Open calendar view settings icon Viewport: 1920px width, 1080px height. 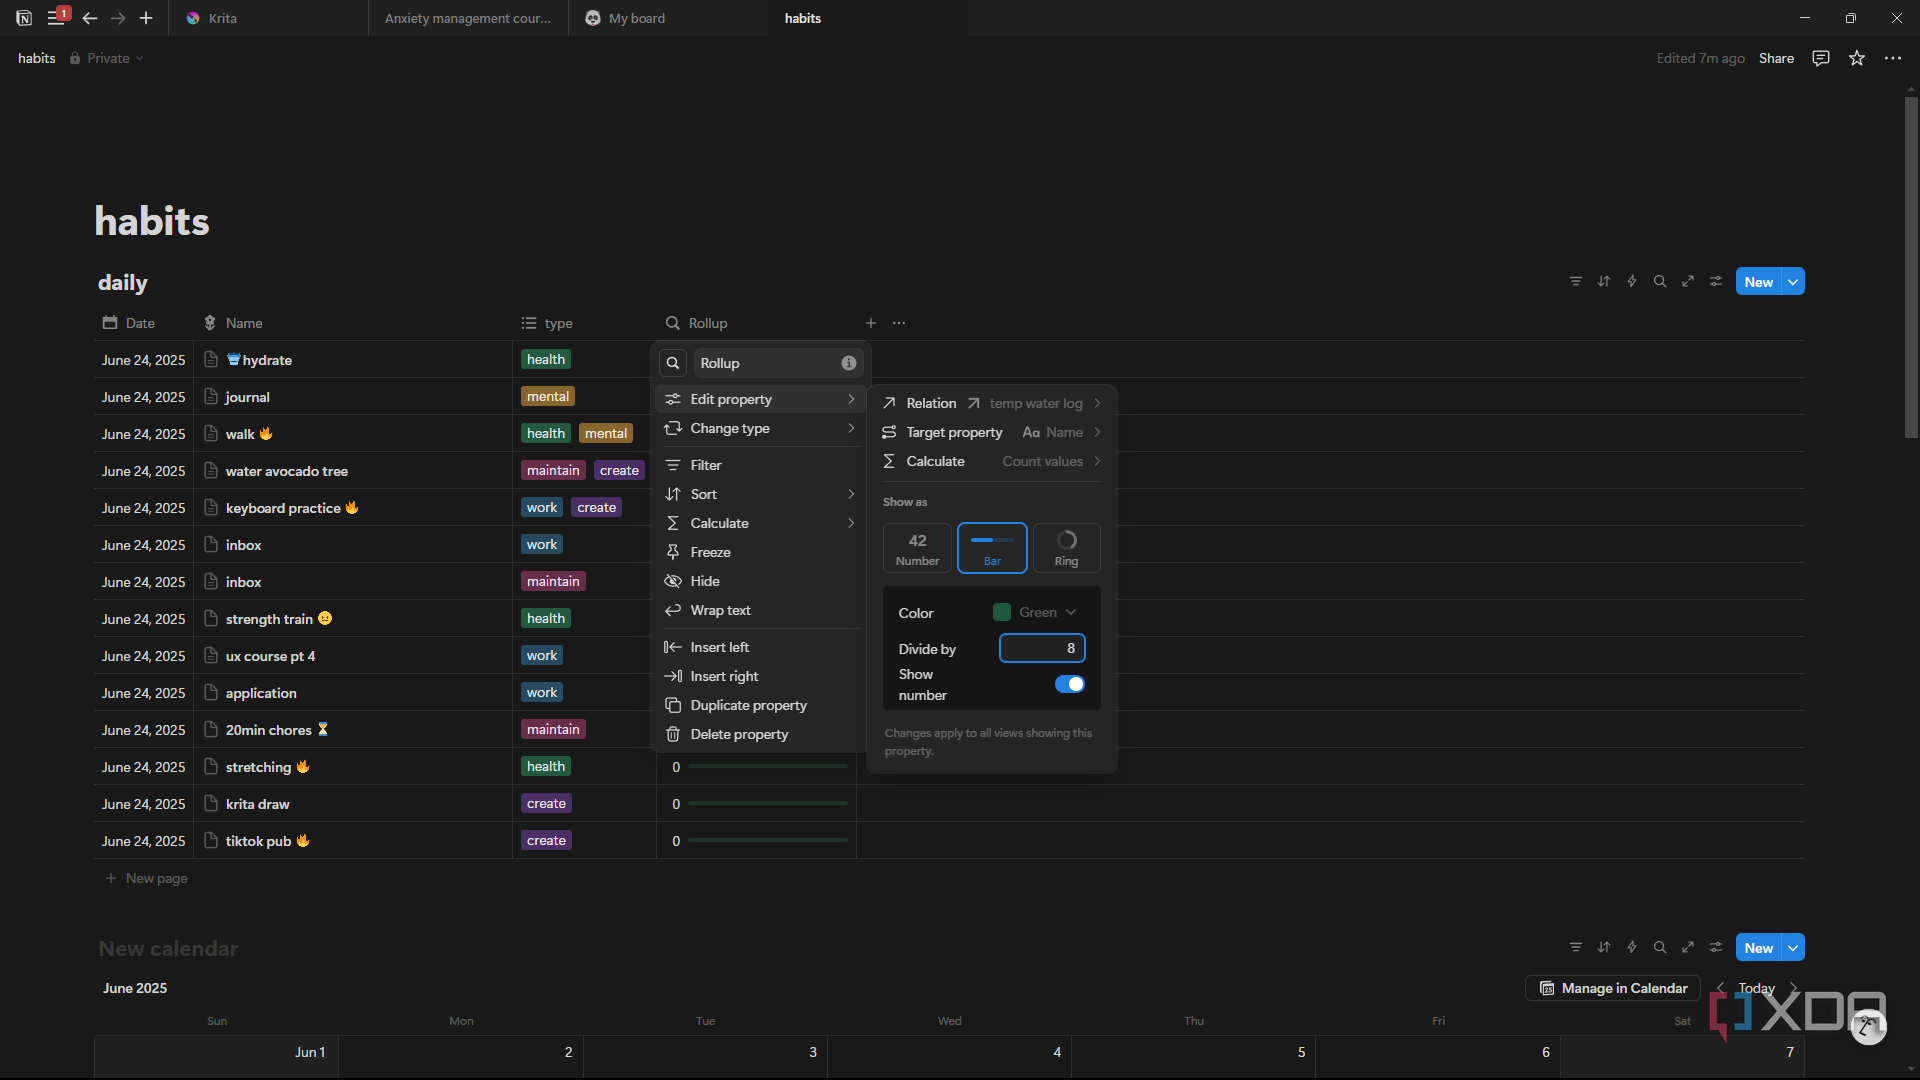1716,947
